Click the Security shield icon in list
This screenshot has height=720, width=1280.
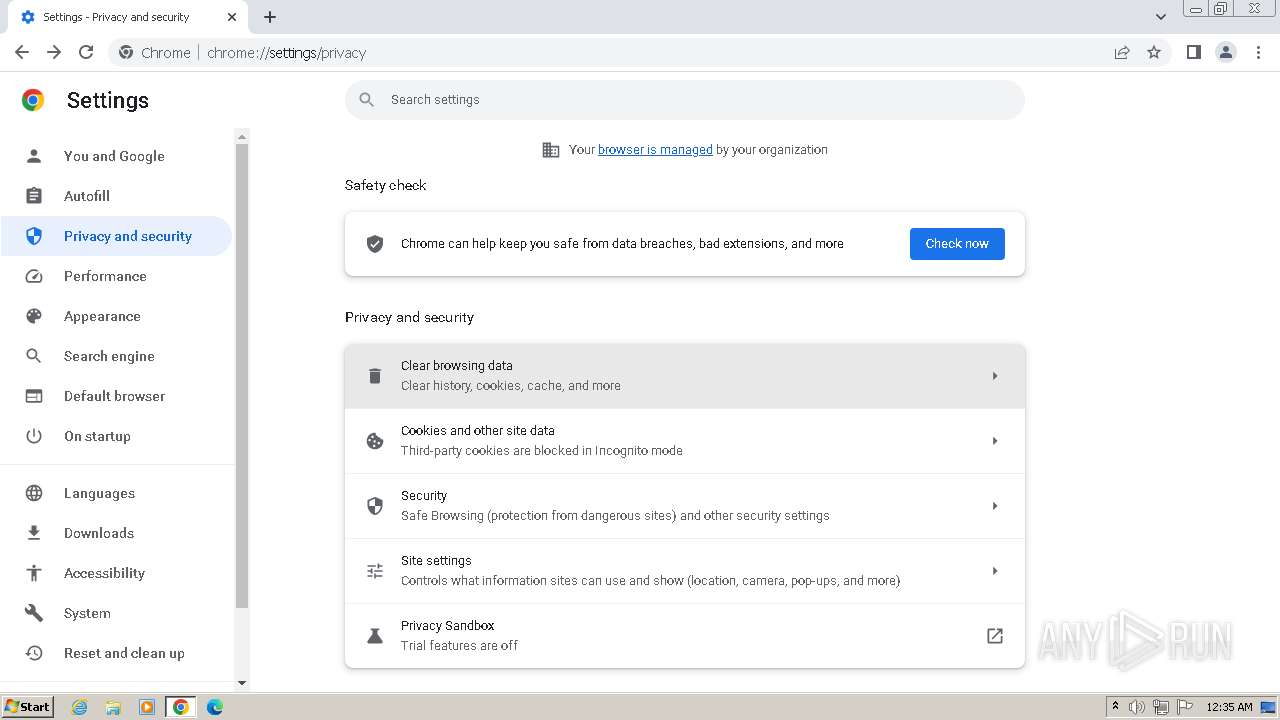(375, 506)
